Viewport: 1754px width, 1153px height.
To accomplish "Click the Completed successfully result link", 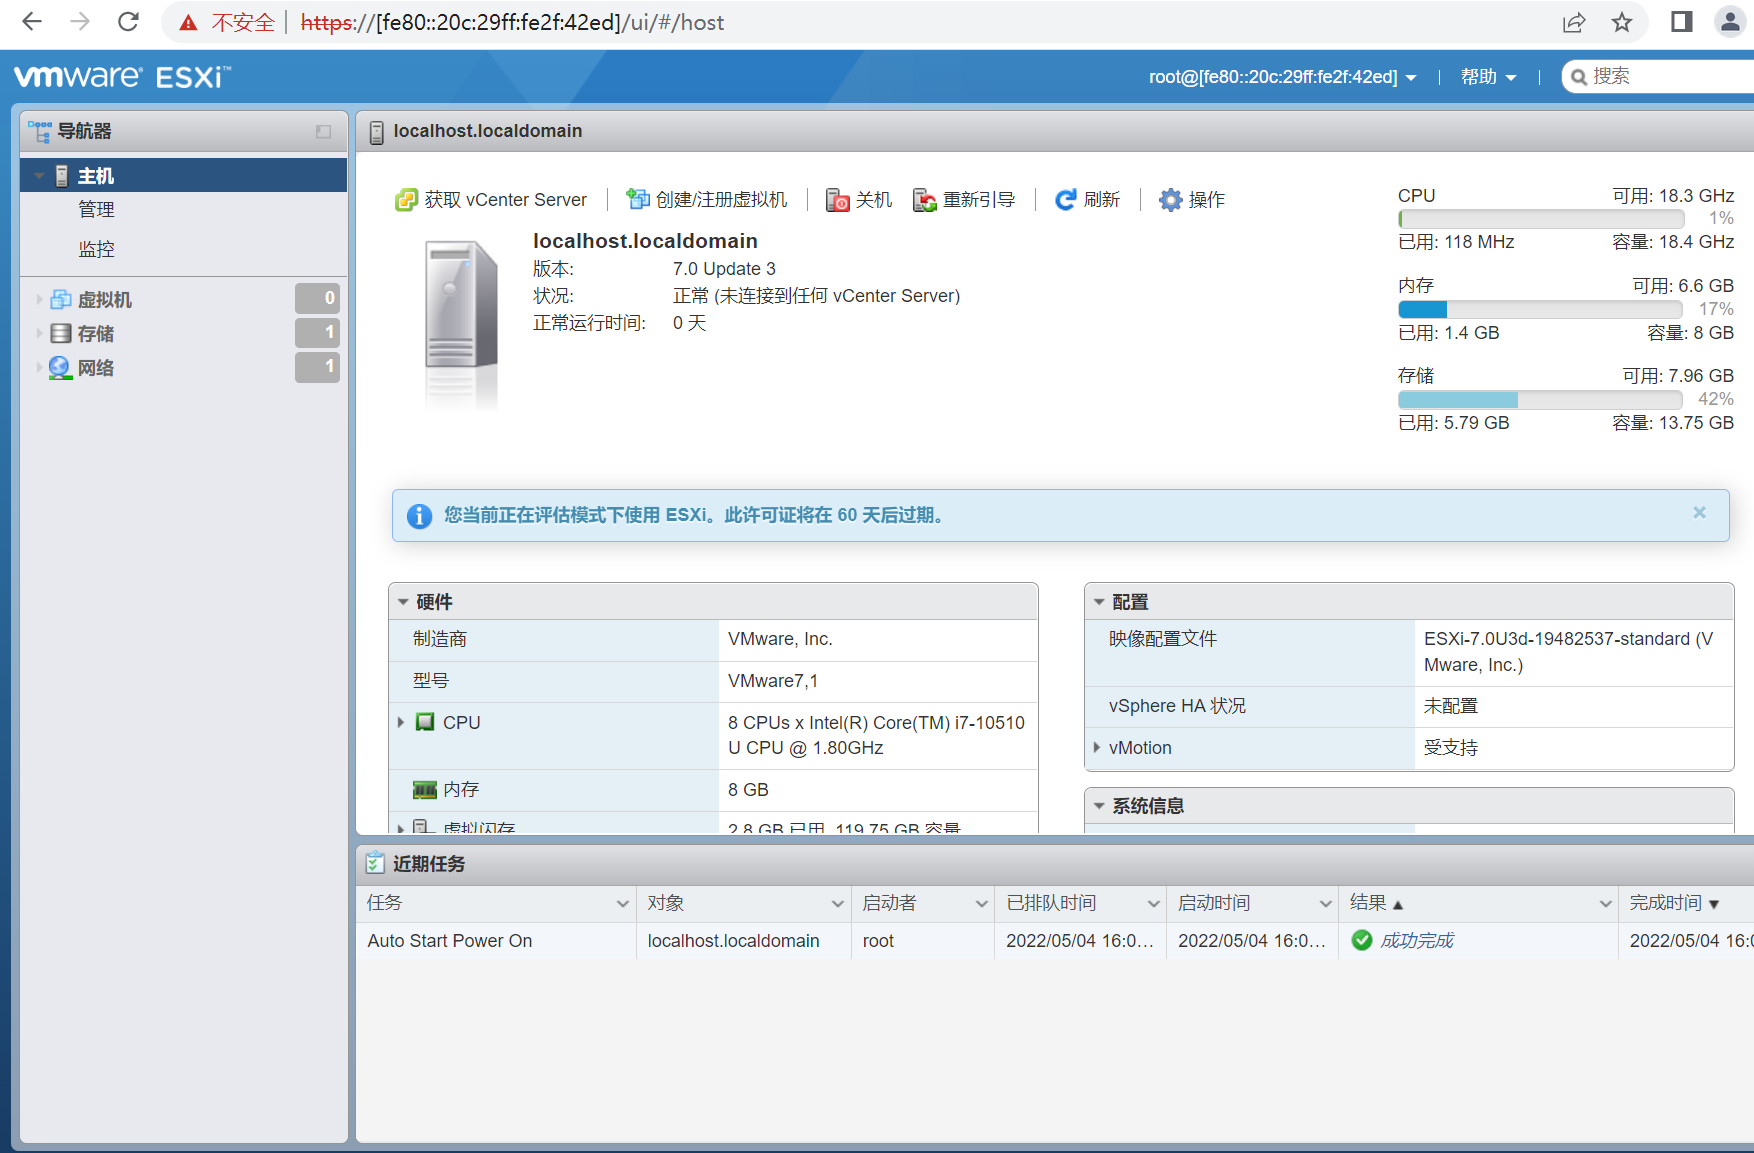I will click(x=1416, y=941).
